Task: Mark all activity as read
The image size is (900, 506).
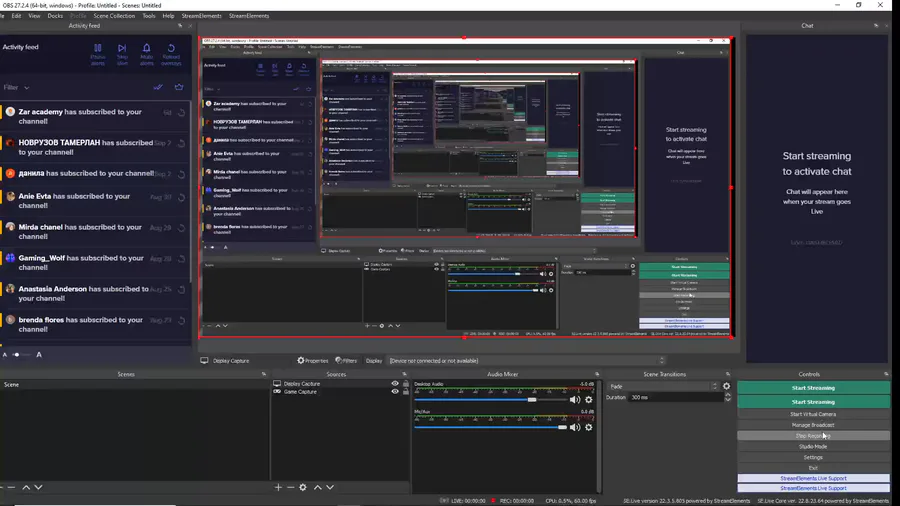Action: (158, 87)
